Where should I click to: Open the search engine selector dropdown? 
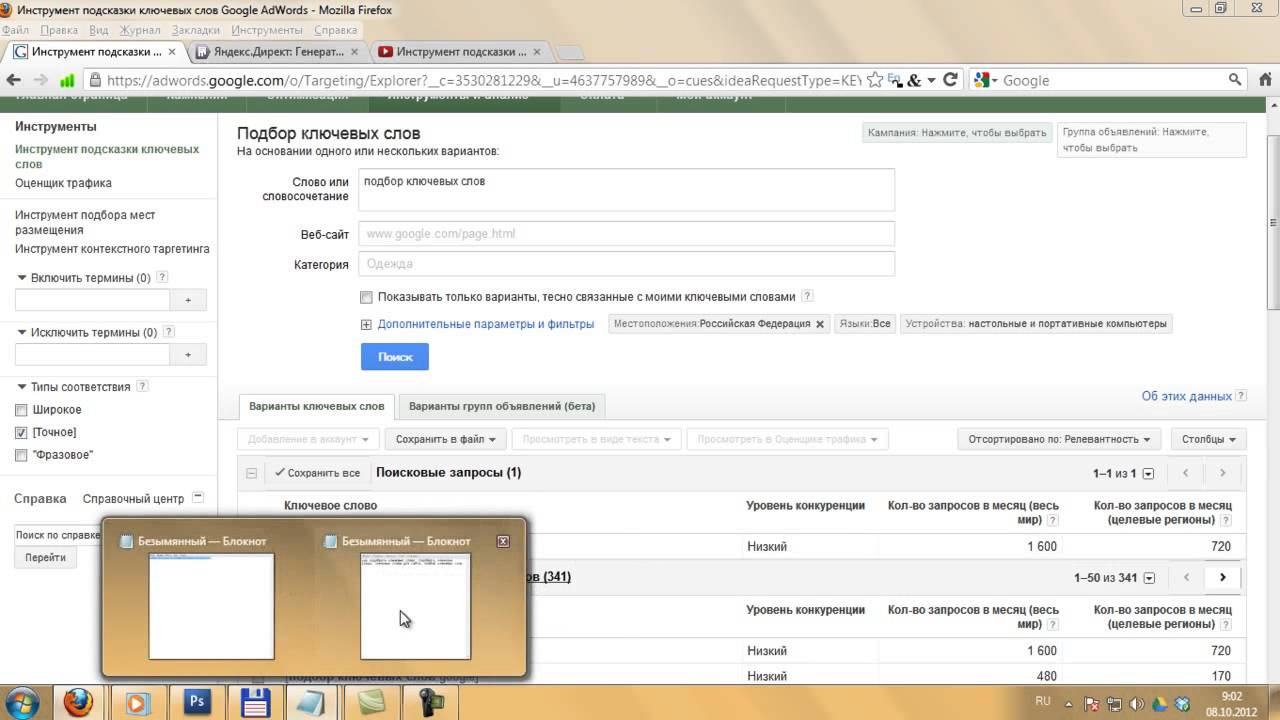coord(985,80)
